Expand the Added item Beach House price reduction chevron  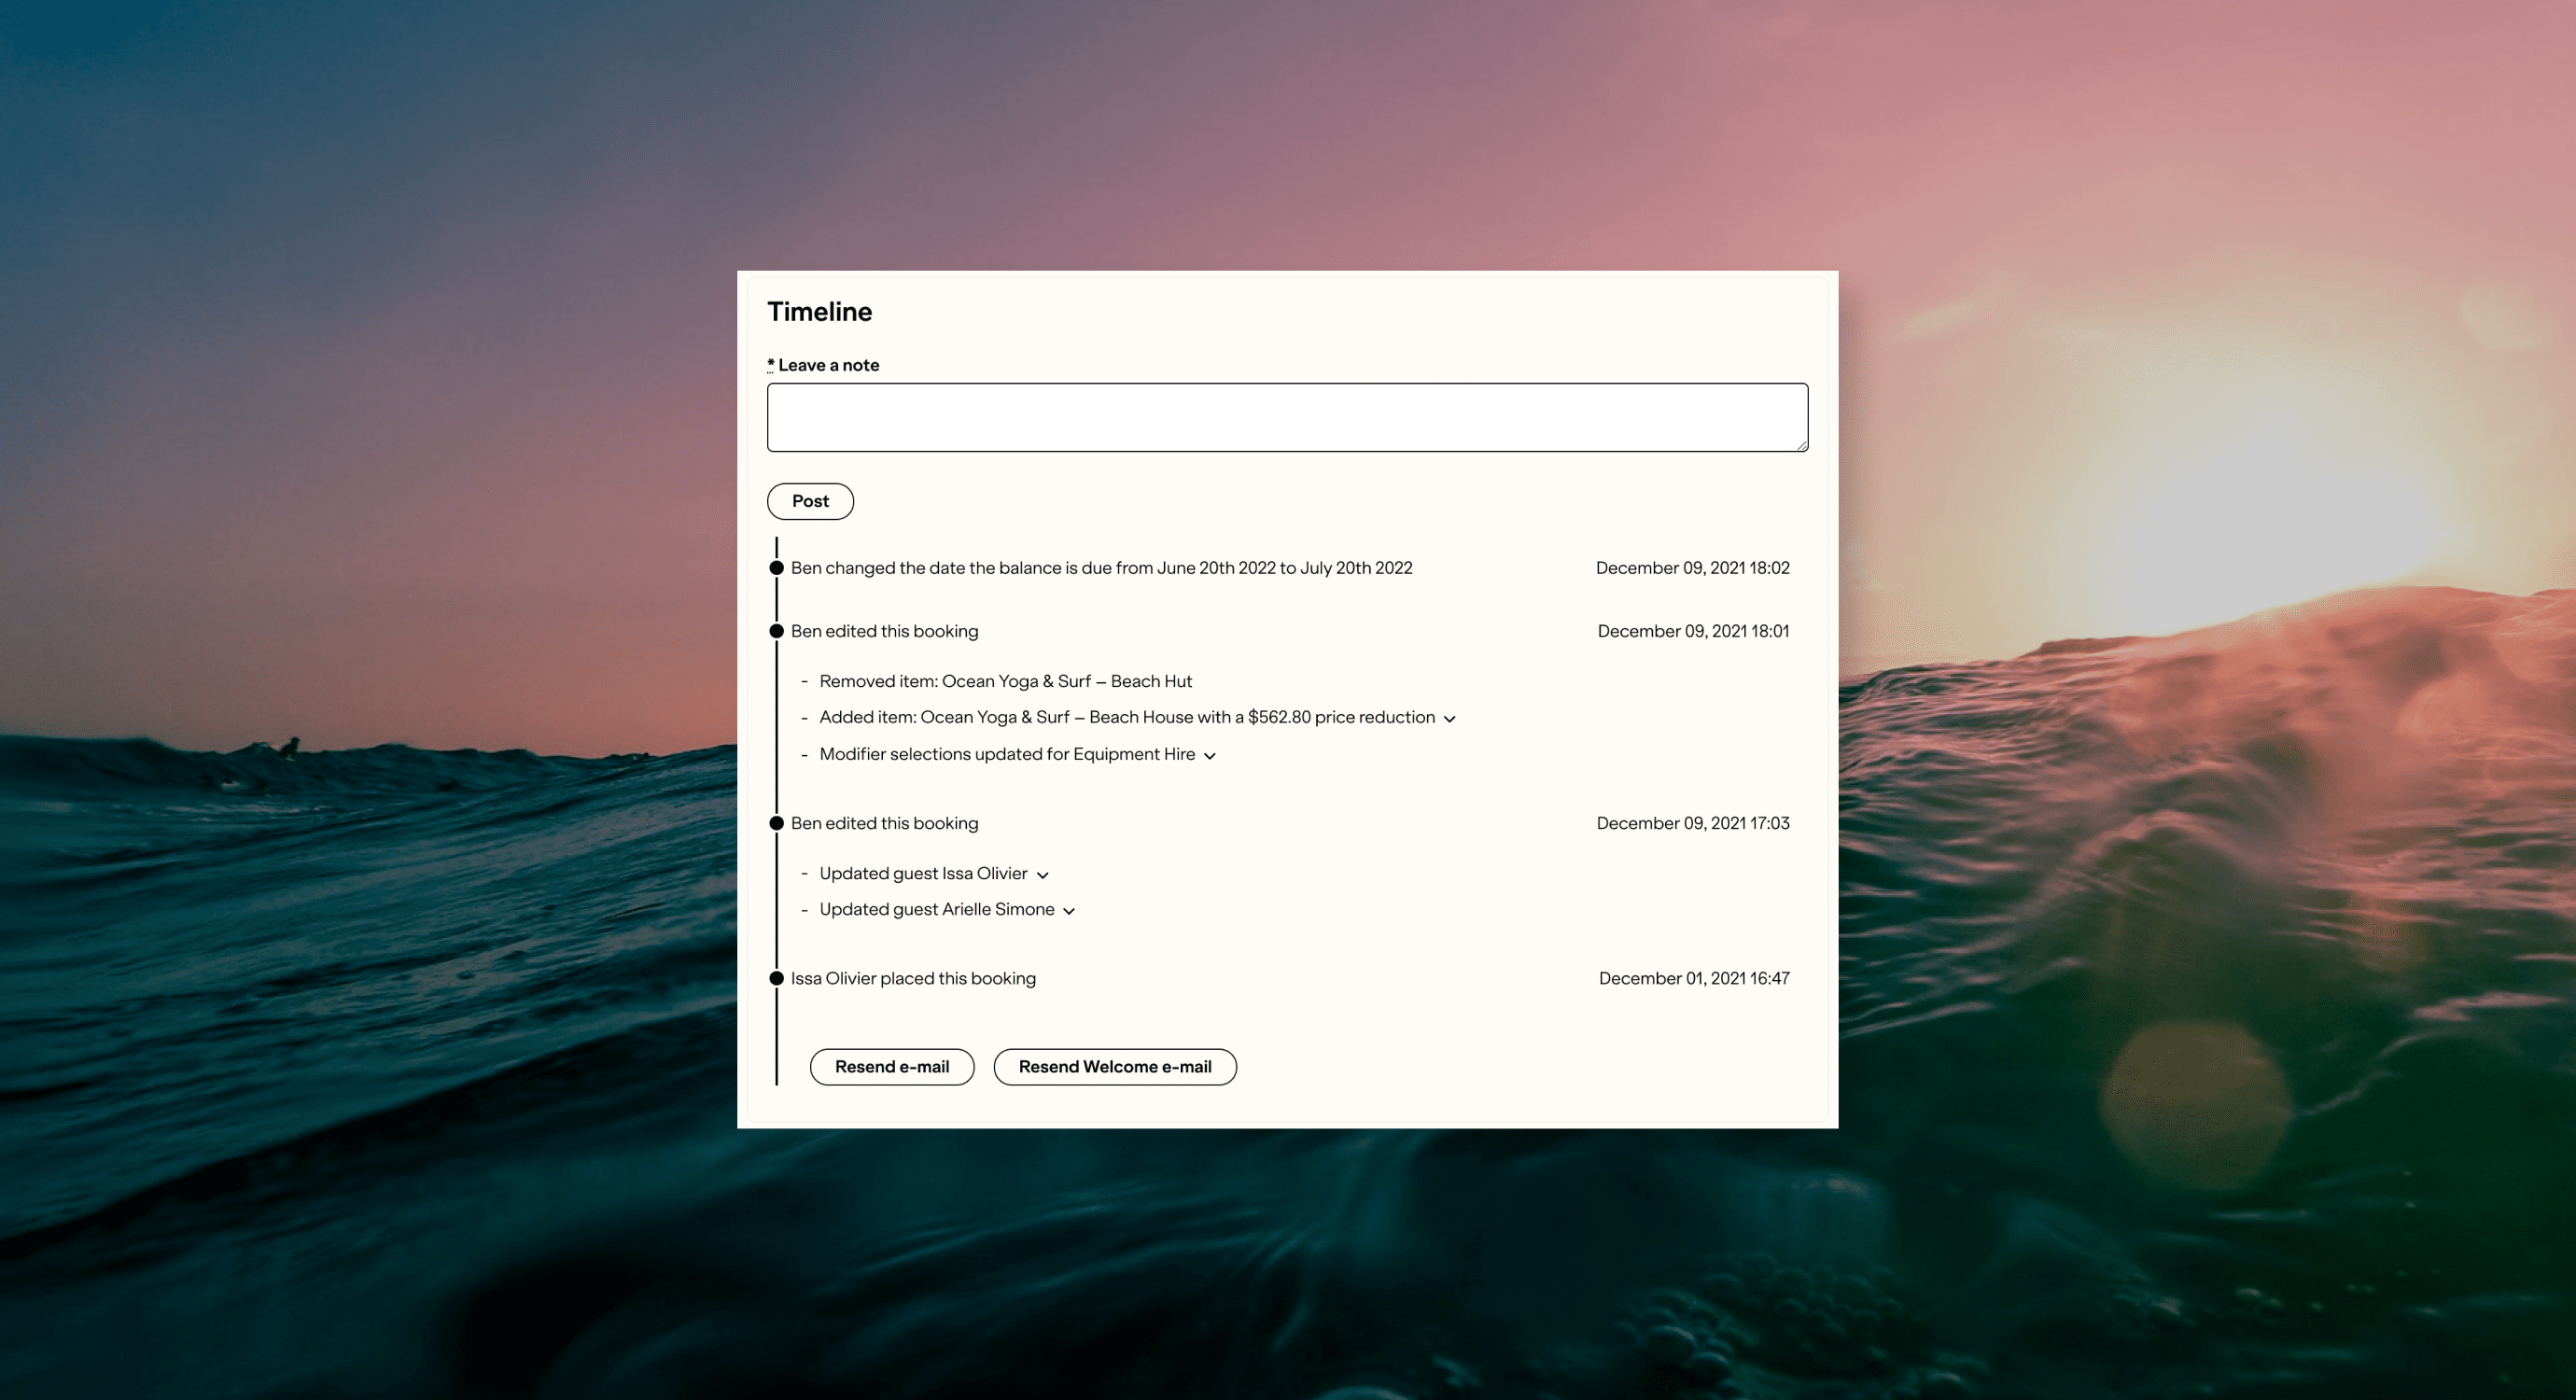tap(1449, 719)
